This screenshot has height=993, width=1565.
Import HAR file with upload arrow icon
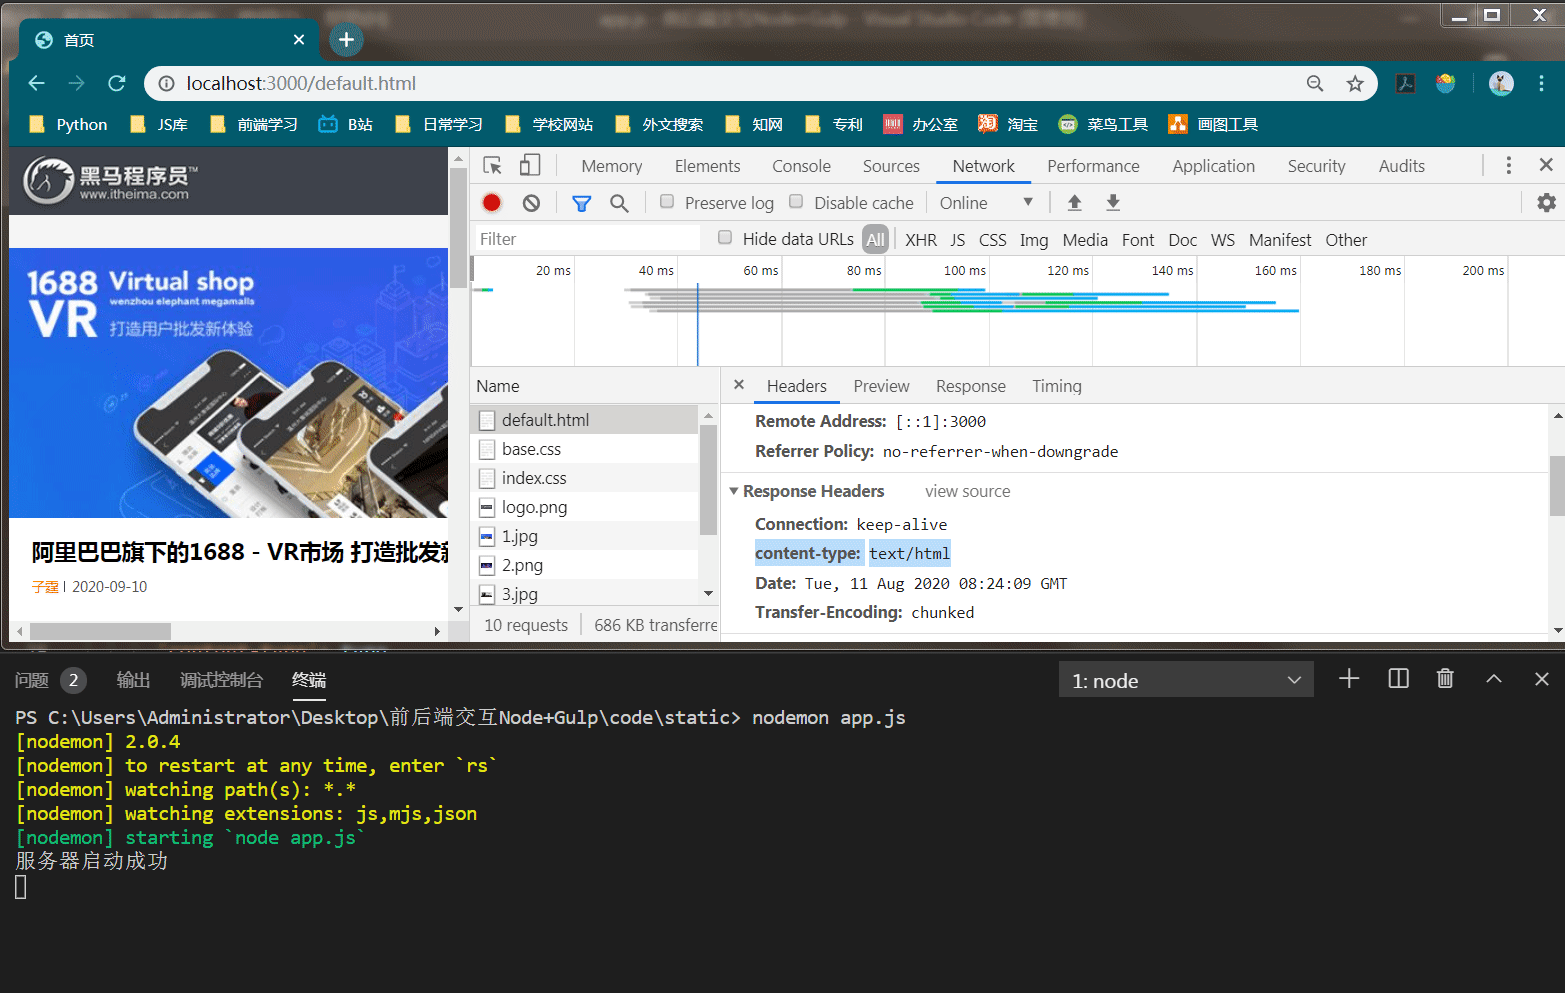(x=1074, y=203)
